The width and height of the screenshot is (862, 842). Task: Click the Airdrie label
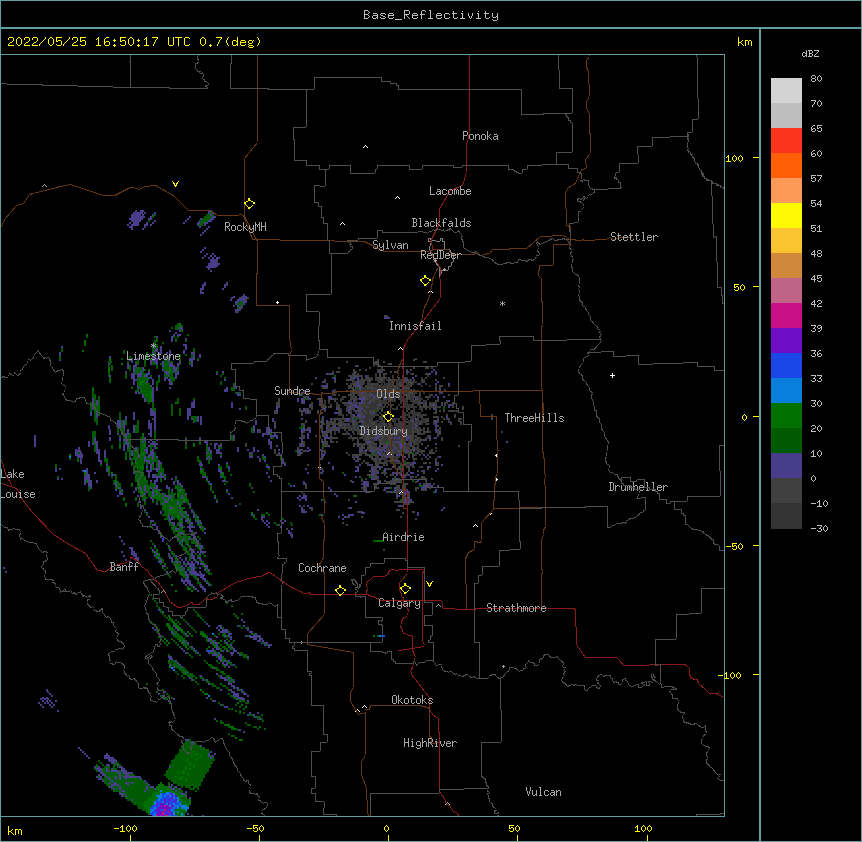(x=404, y=537)
